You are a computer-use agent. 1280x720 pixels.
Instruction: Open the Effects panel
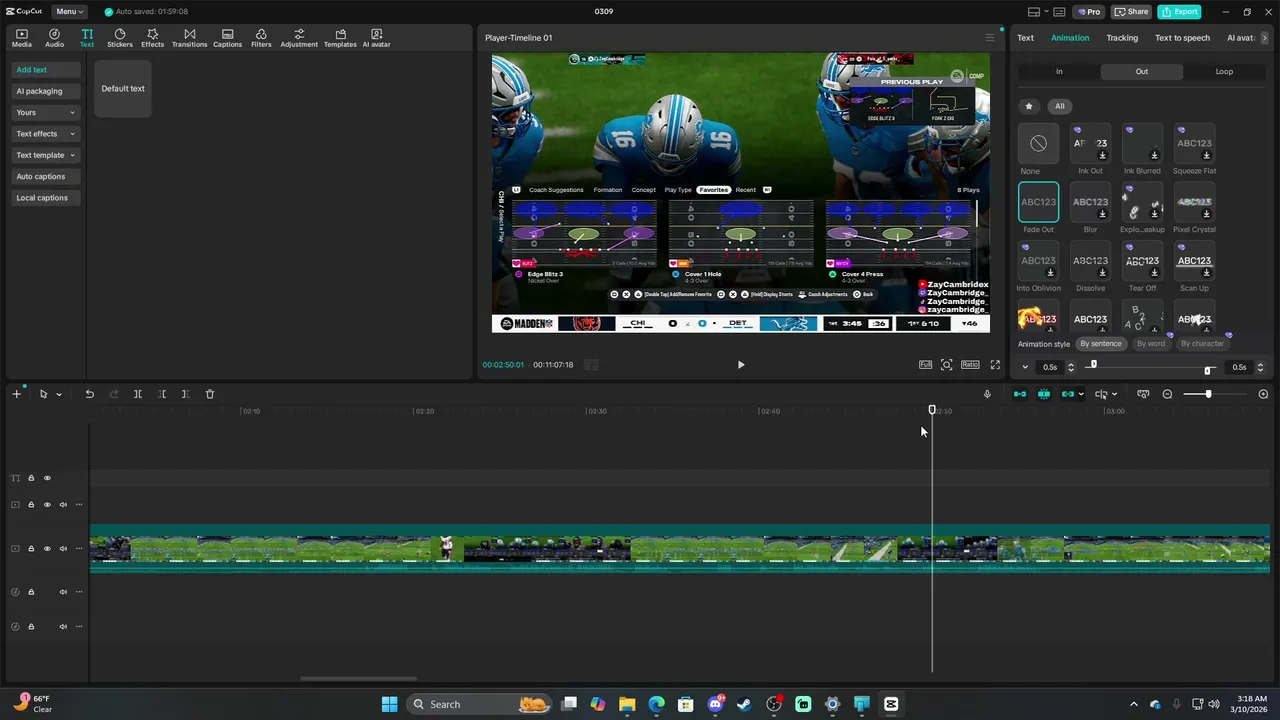tap(152, 38)
